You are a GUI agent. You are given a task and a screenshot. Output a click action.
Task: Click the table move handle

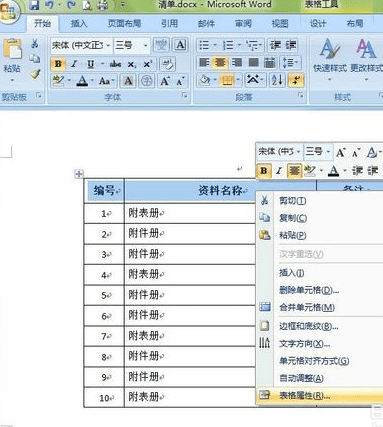pyautogui.click(x=79, y=174)
